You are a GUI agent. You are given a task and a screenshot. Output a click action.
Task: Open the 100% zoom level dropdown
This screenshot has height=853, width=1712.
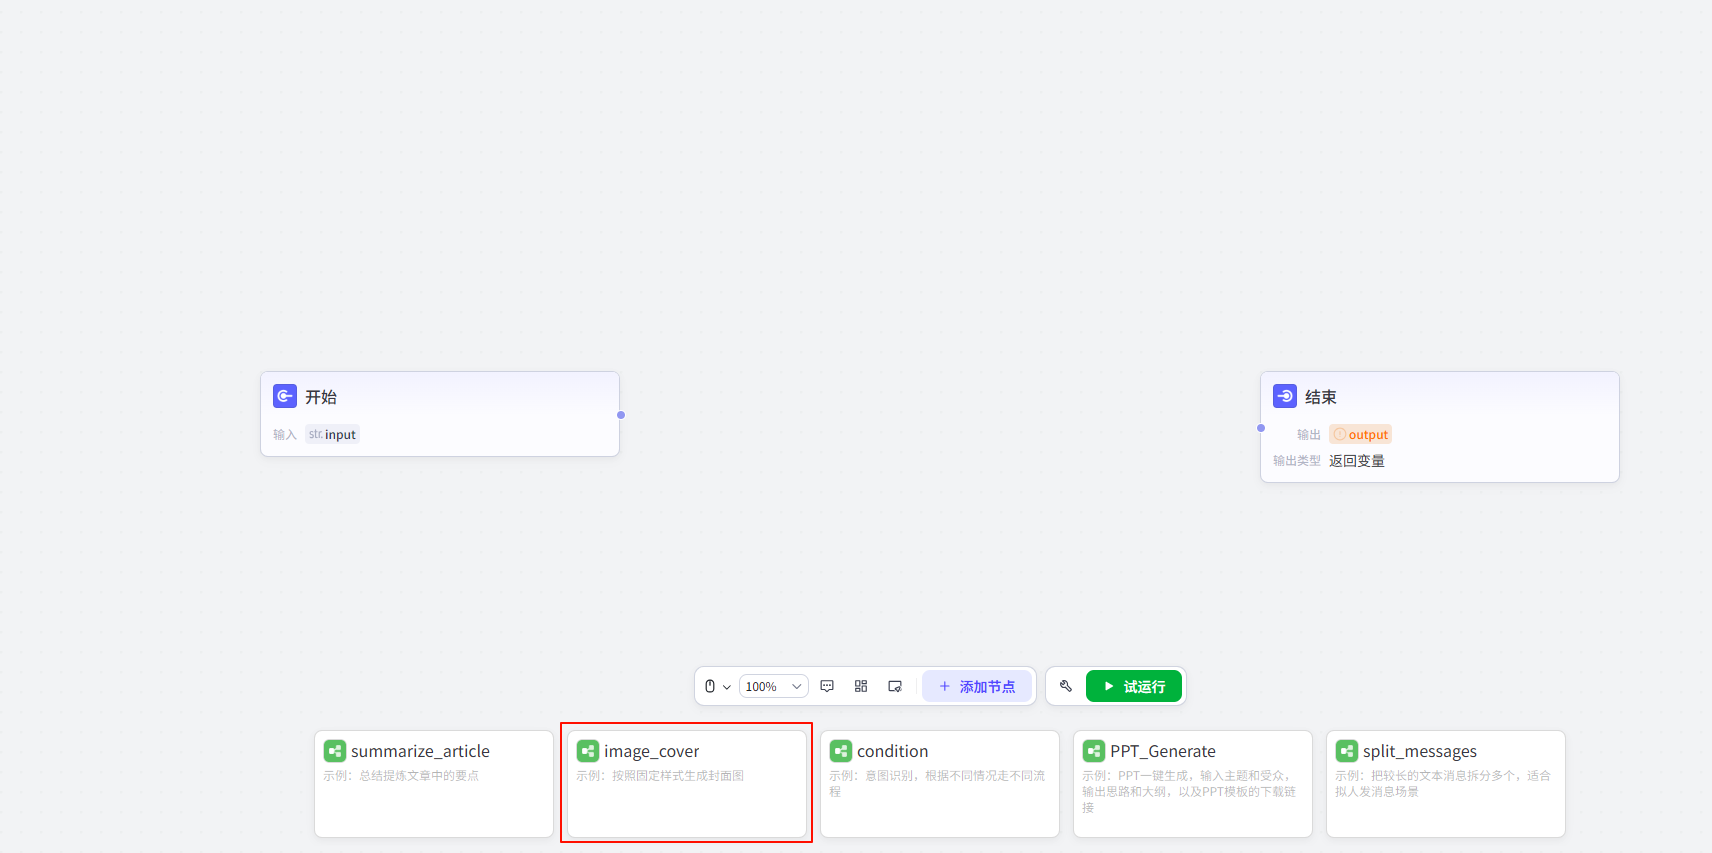pos(774,686)
